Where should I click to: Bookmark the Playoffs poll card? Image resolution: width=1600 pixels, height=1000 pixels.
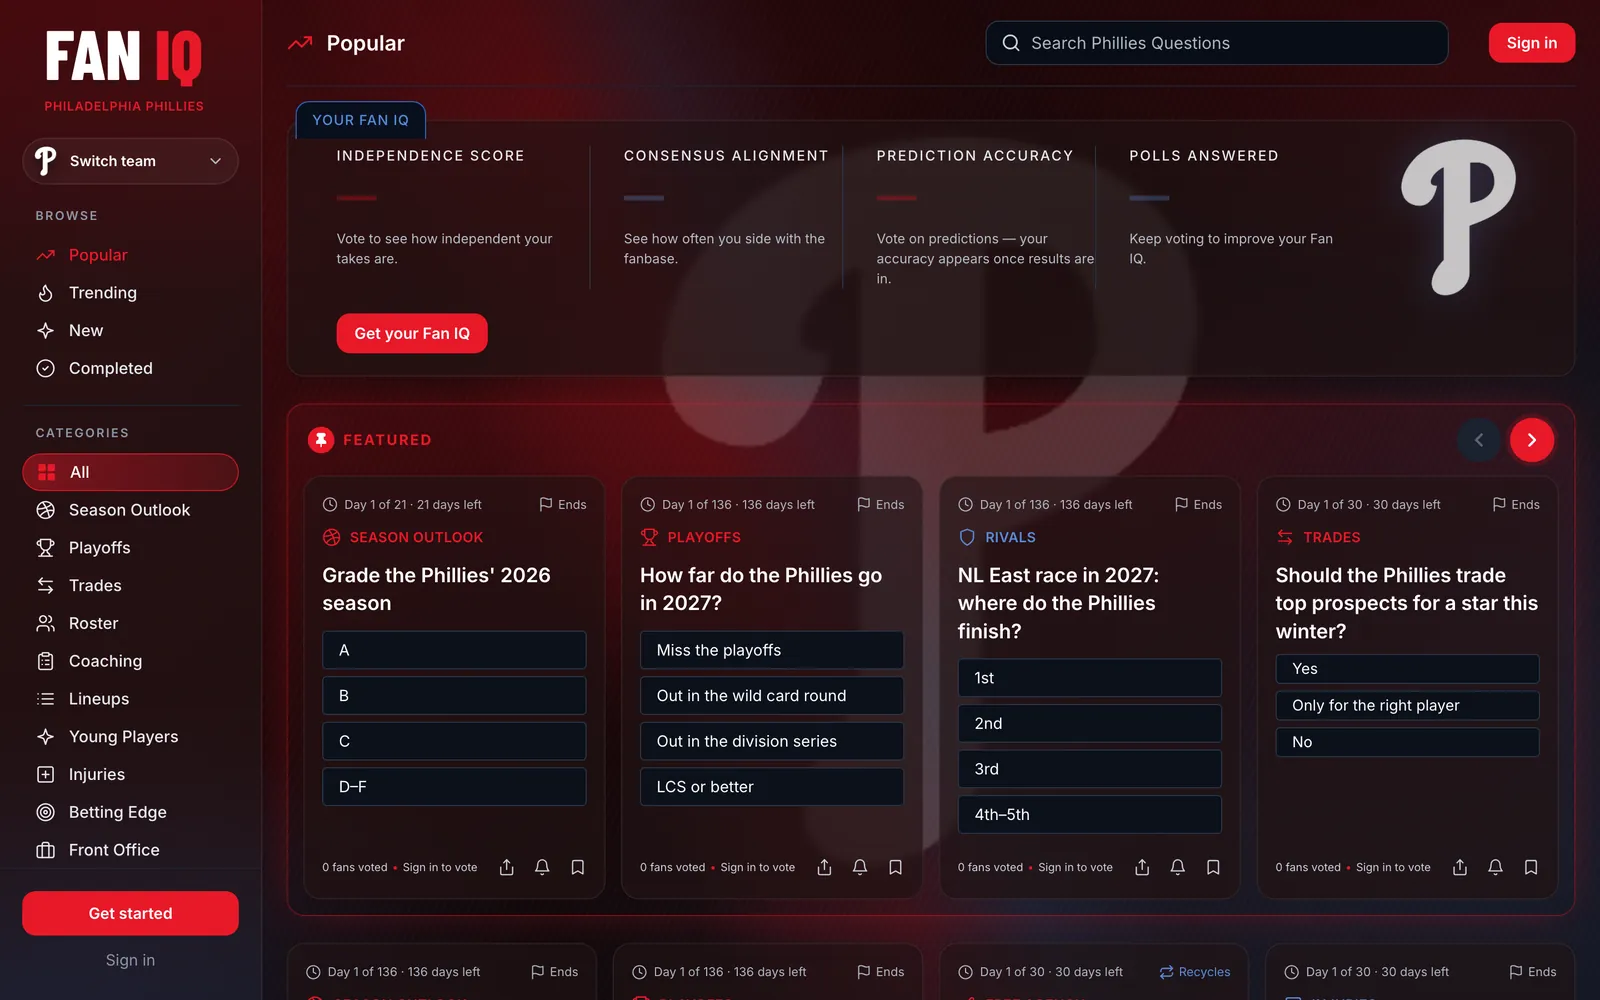point(895,867)
